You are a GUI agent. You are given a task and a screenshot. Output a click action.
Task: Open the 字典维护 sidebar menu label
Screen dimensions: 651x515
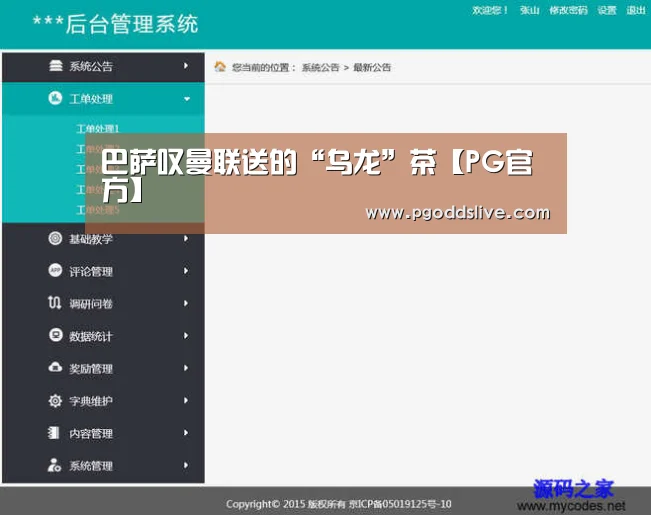click(91, 401)
